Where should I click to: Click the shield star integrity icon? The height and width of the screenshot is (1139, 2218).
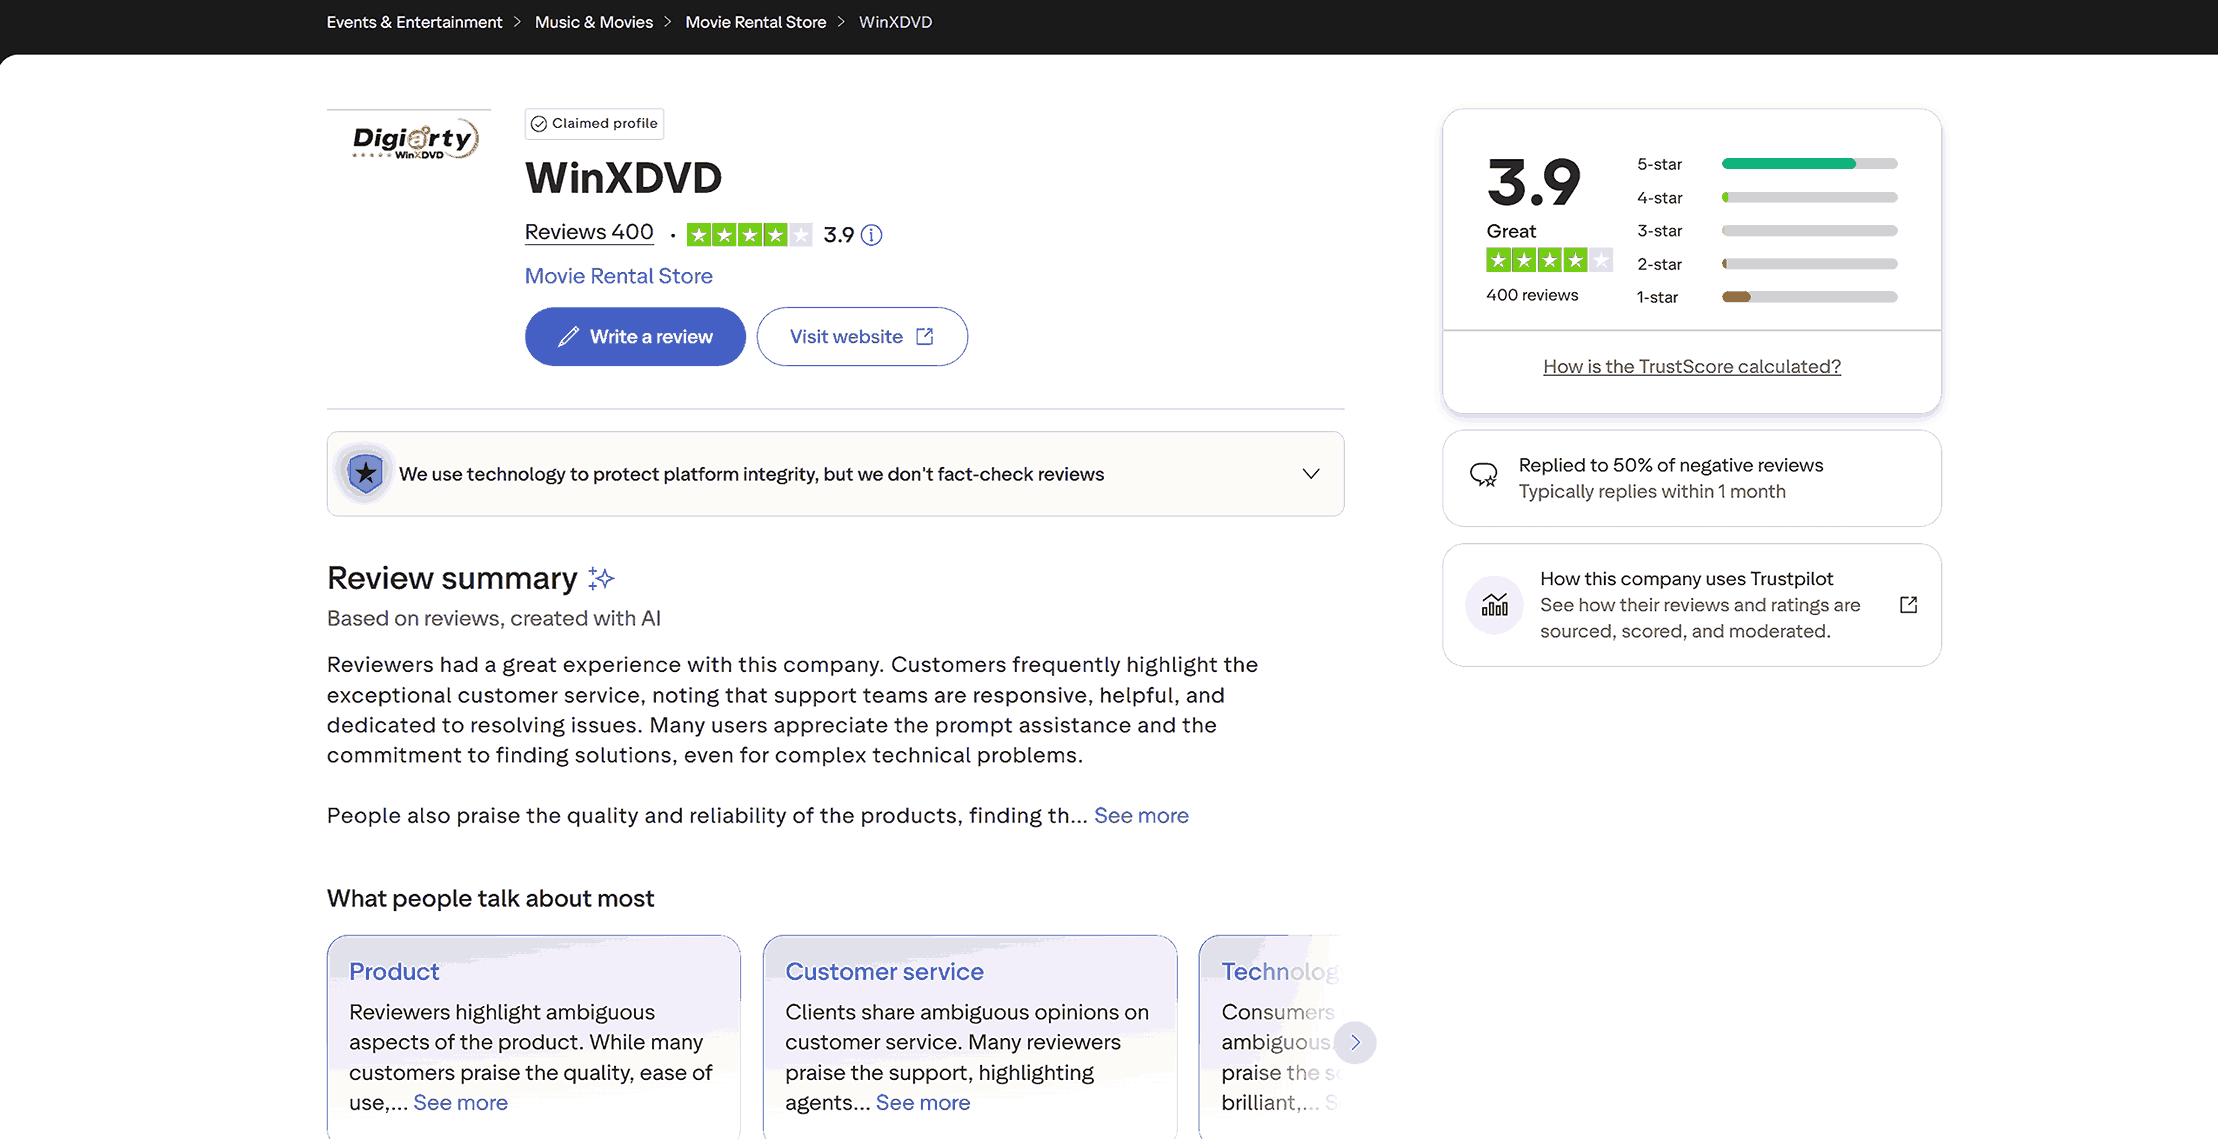(x=366, y=473)
